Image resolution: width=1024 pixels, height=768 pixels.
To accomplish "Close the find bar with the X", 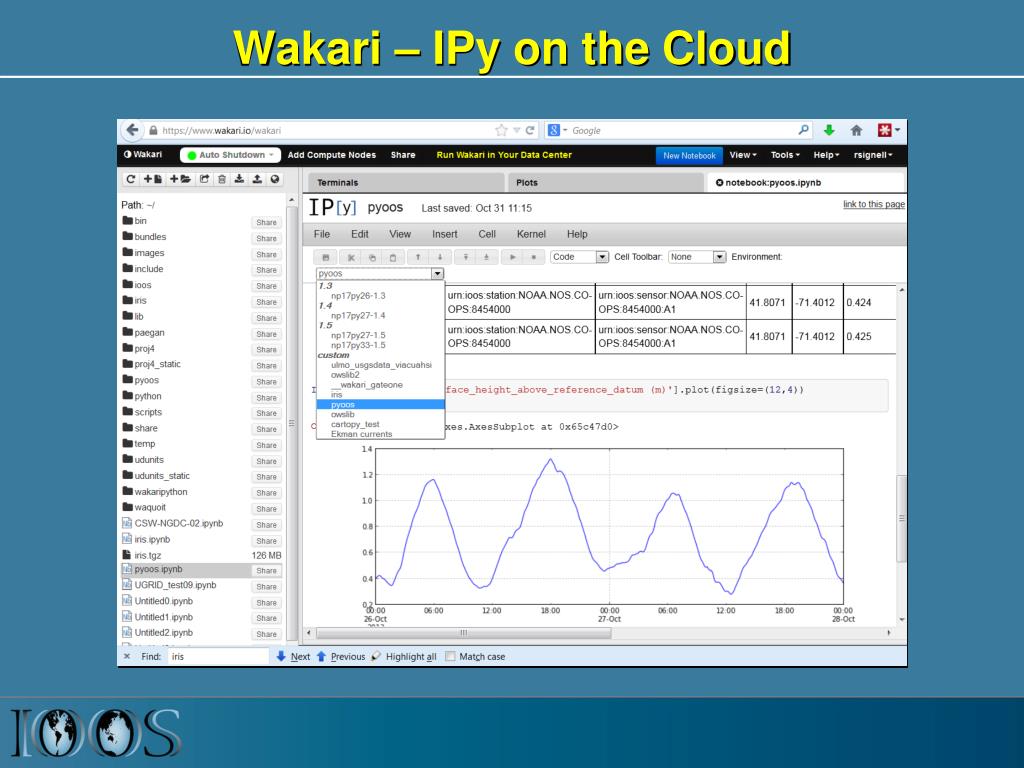I will pos(127,656).
